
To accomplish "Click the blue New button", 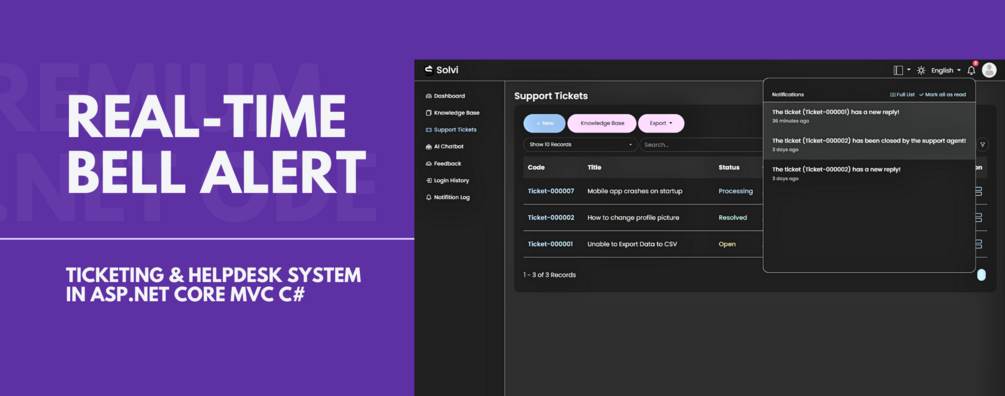I will tap(544, 123).
